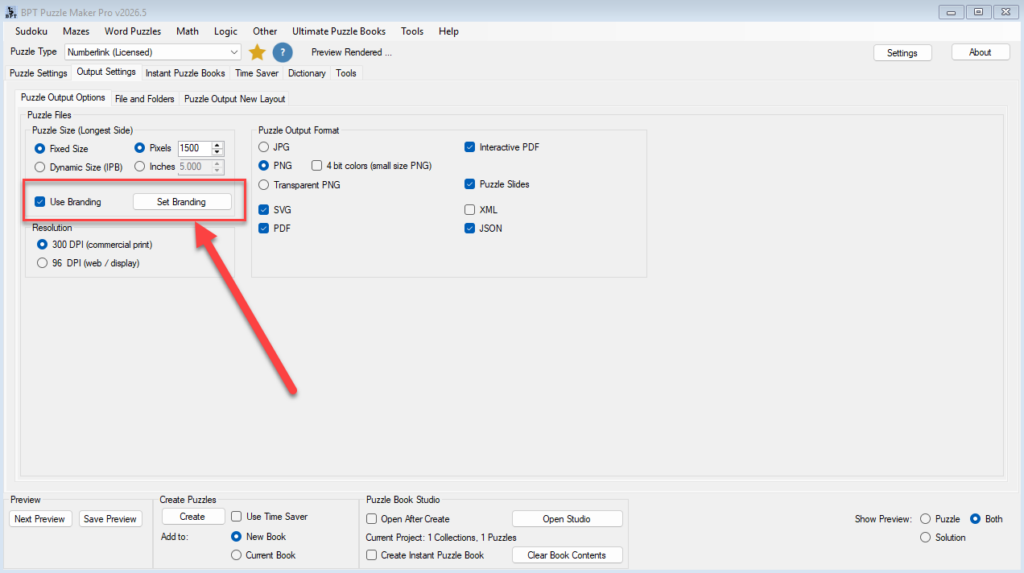
Task: Select the JPG output format
Action: (264, 147)
